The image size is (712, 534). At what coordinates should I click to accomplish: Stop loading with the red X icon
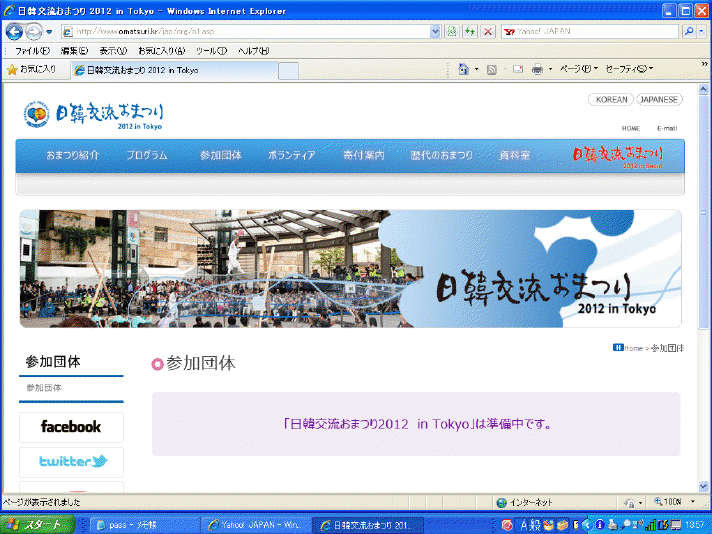click(488, 31)
